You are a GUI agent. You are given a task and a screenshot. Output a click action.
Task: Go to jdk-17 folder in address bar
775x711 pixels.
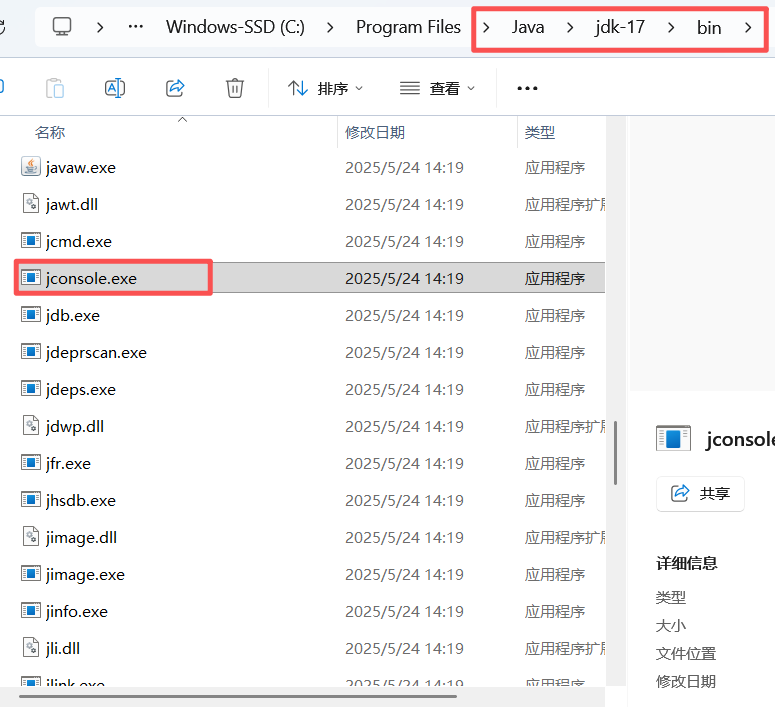(620, 27)
